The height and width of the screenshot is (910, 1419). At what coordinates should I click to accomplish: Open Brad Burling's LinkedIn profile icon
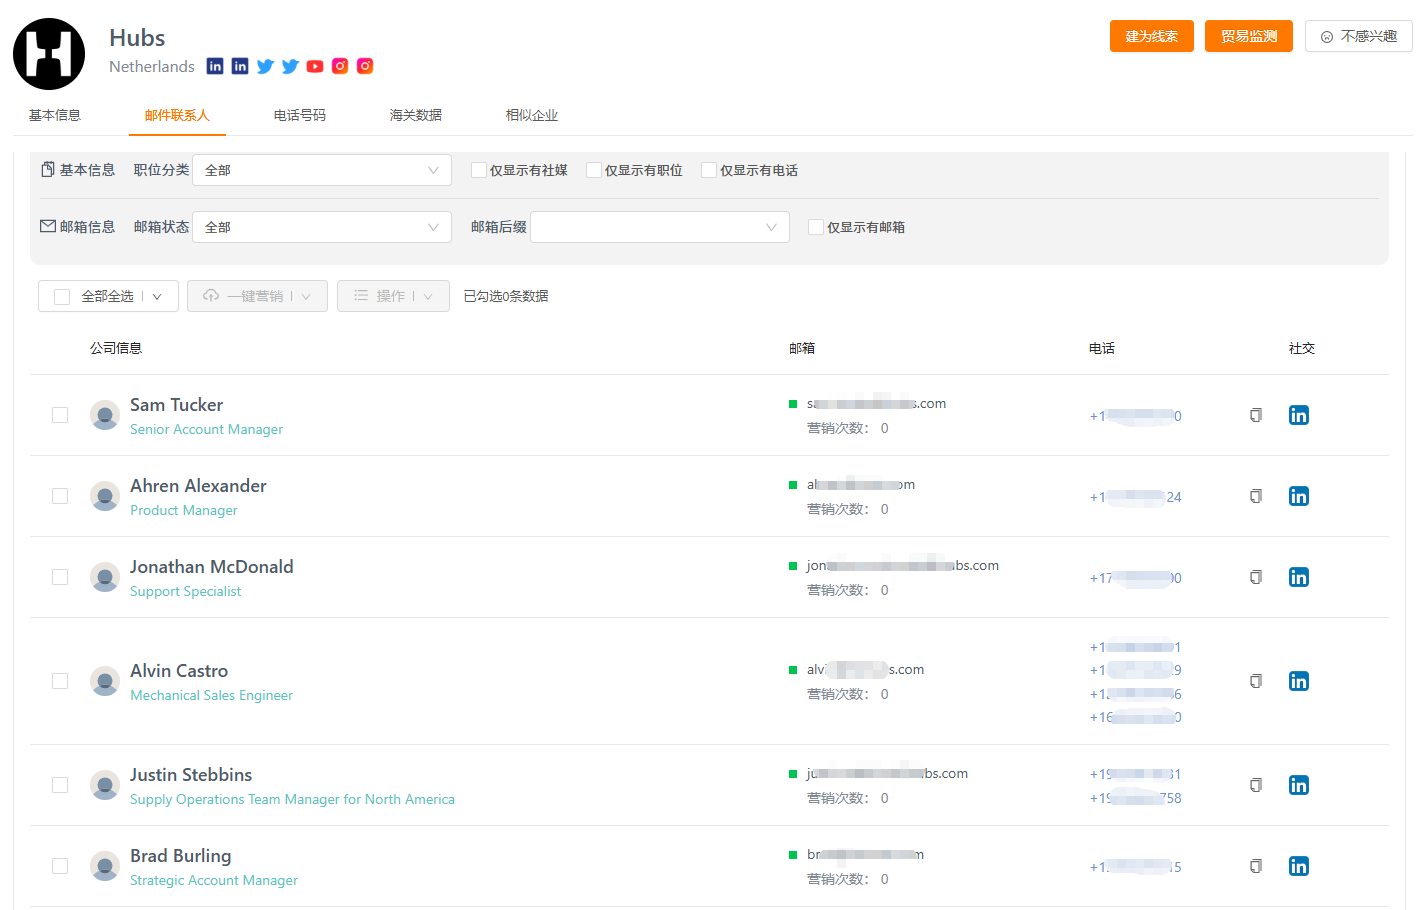pos(1299,866)
